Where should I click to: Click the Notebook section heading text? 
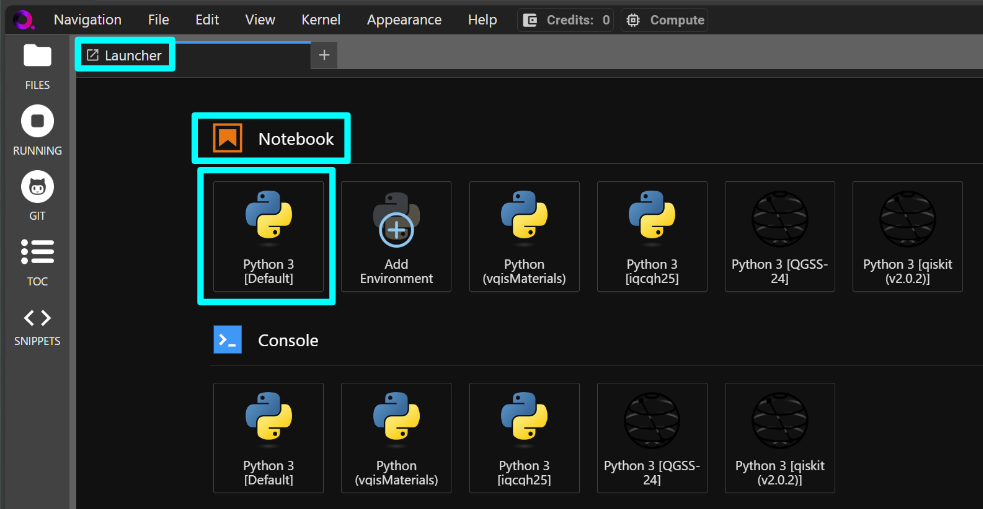pyautogui.click(x=296, y=139)
